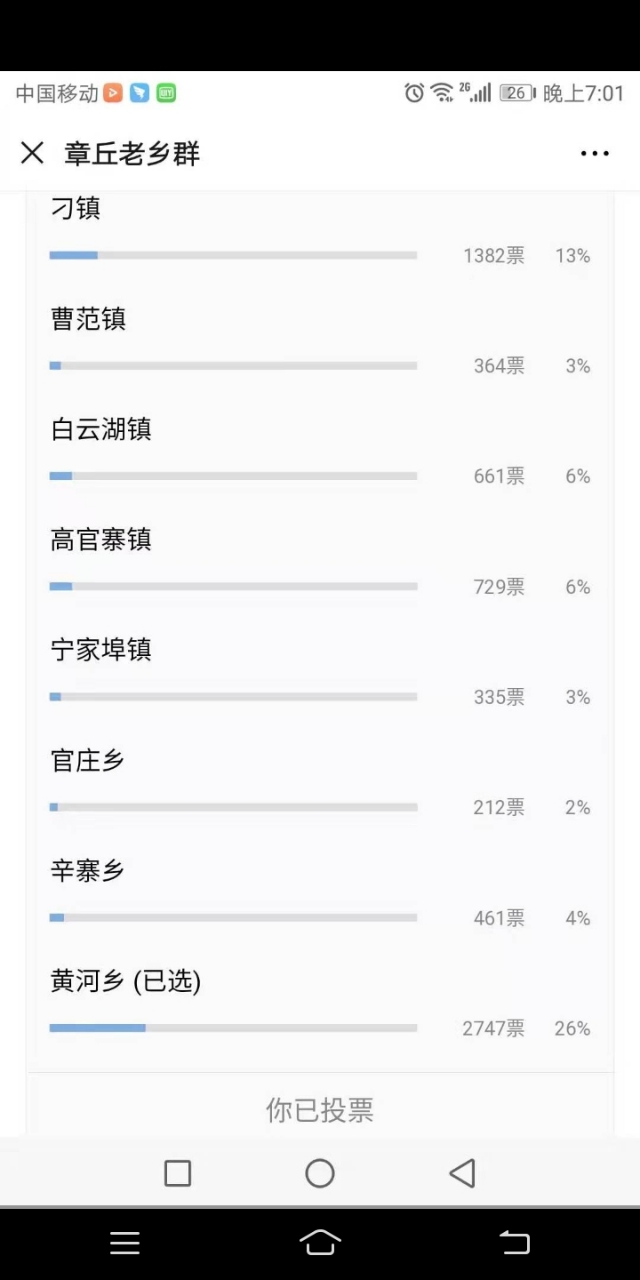Screen dimensions: 640x1280
Task: Tap the 章丘老乡群 page title
Action: 132,153
